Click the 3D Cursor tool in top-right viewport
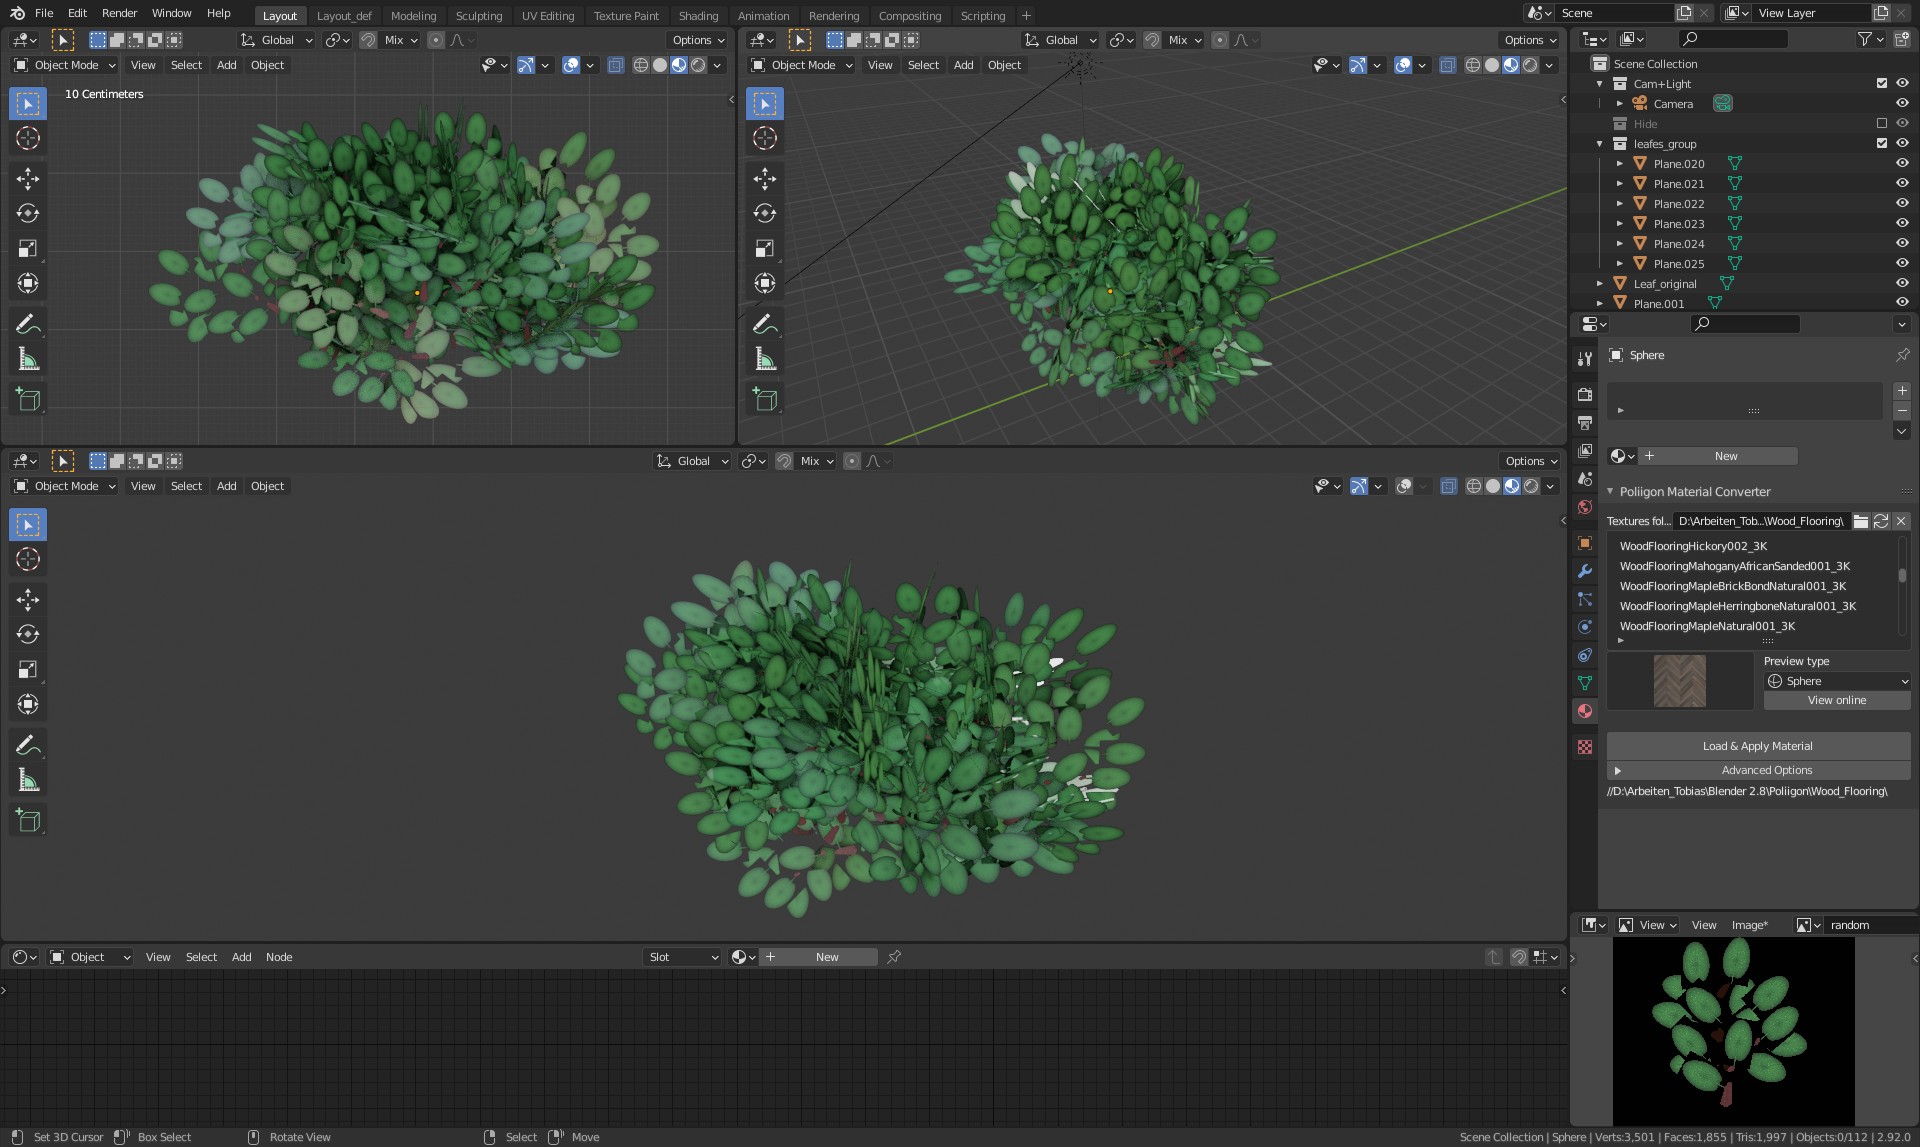The image size is (1920, 1147). (x=765, y=138)
